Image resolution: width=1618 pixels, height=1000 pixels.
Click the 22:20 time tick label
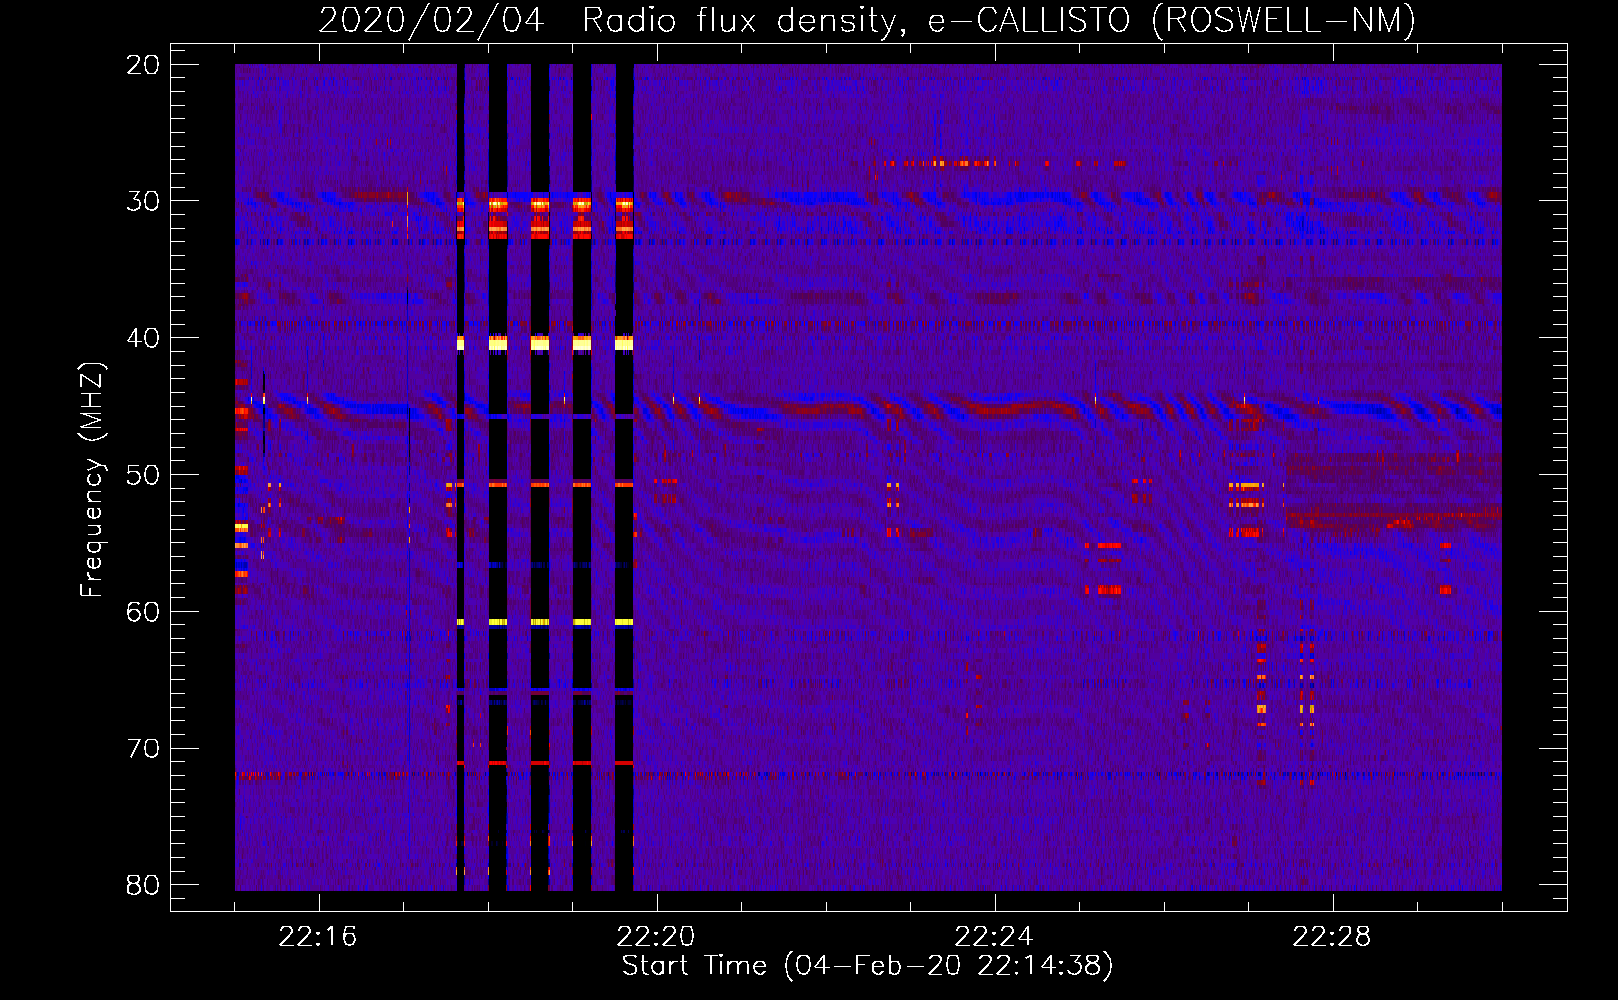656,937
